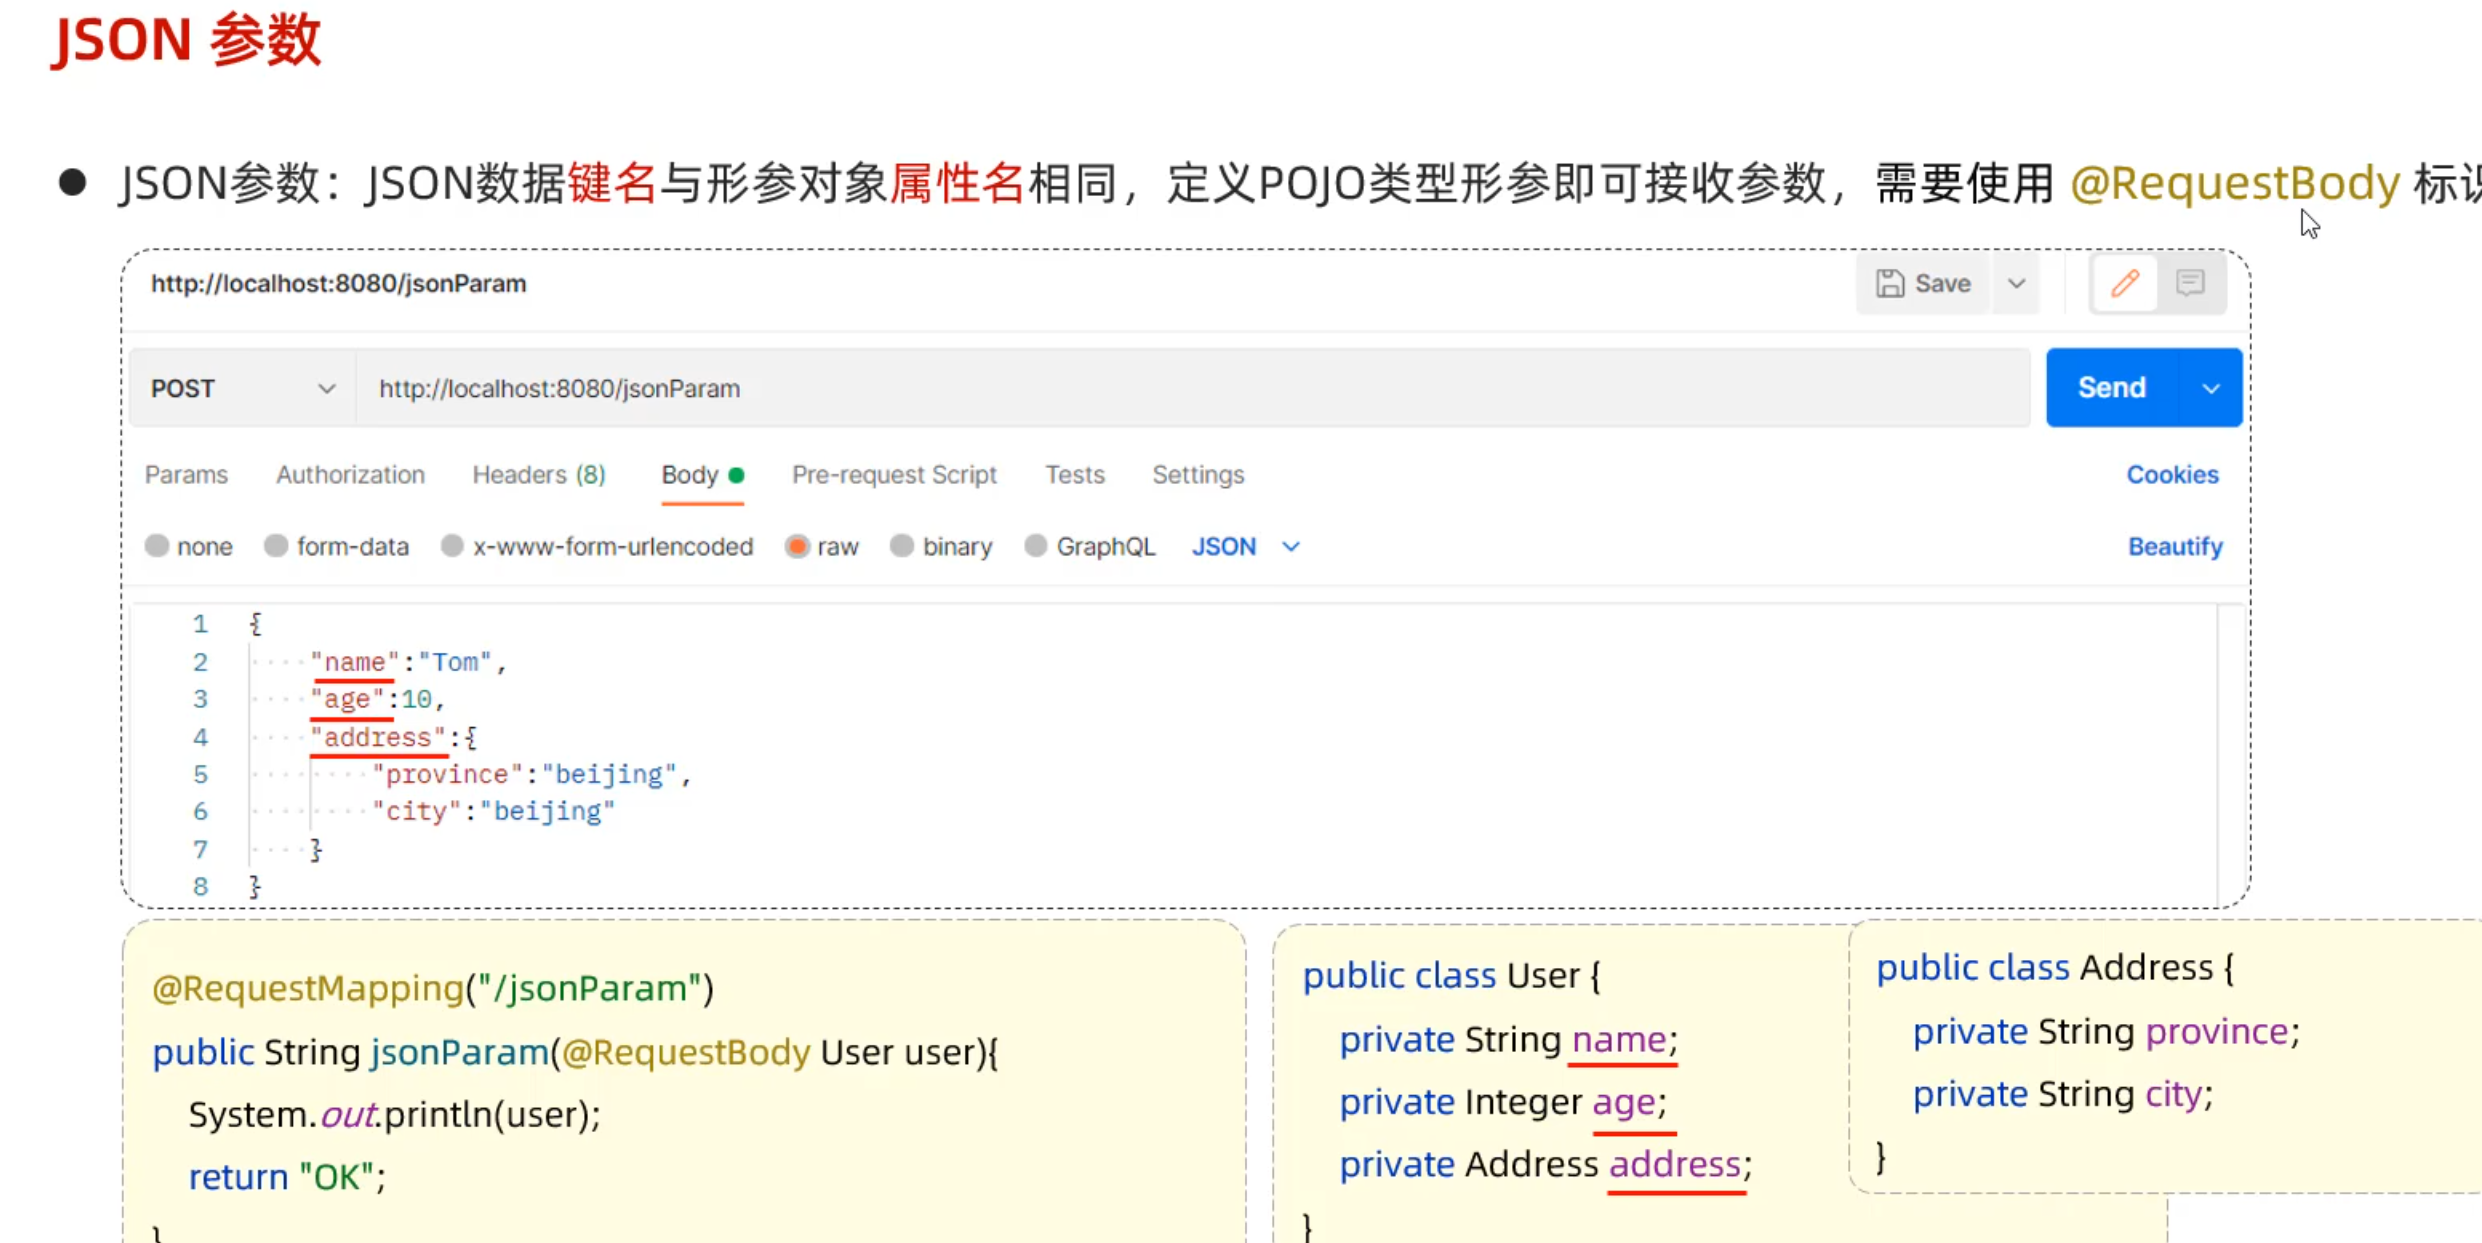Image resolution: width=2482 pixels, height=1243 pixels.
Task: Click the Beautify link
Action: coord(2175,546)
